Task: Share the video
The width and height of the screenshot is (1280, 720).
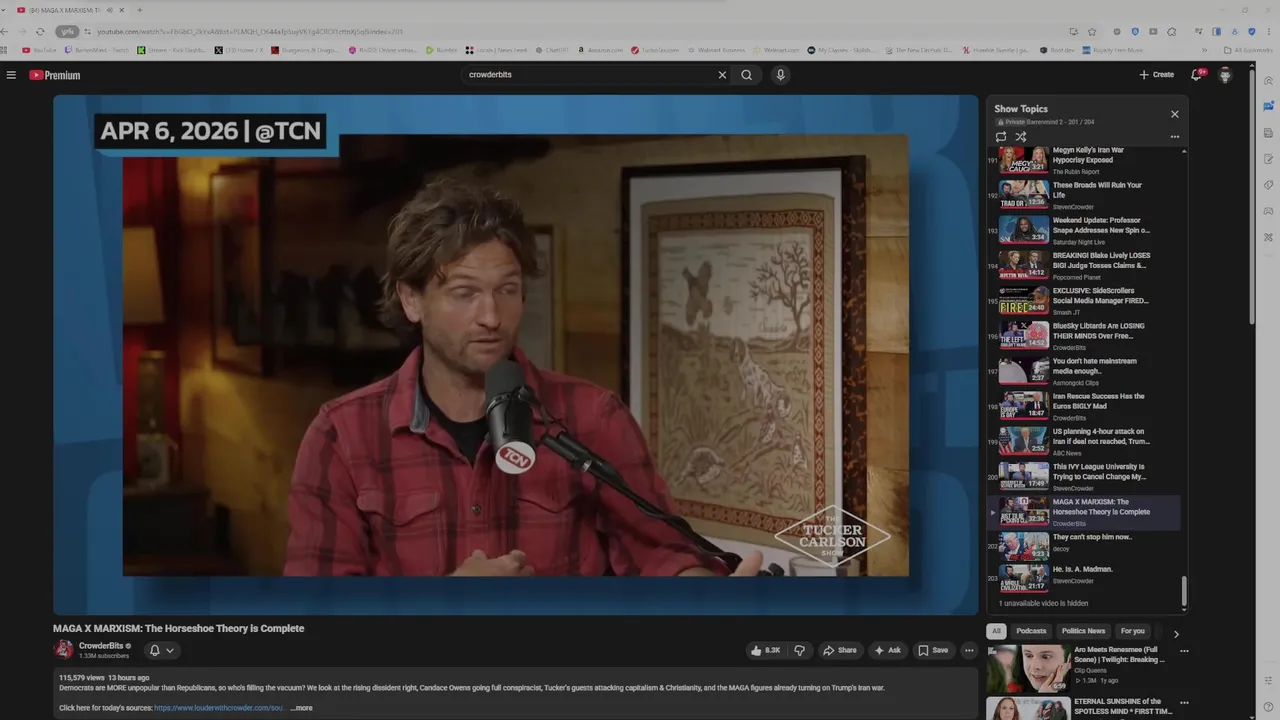Action: [x=840, y=650]
